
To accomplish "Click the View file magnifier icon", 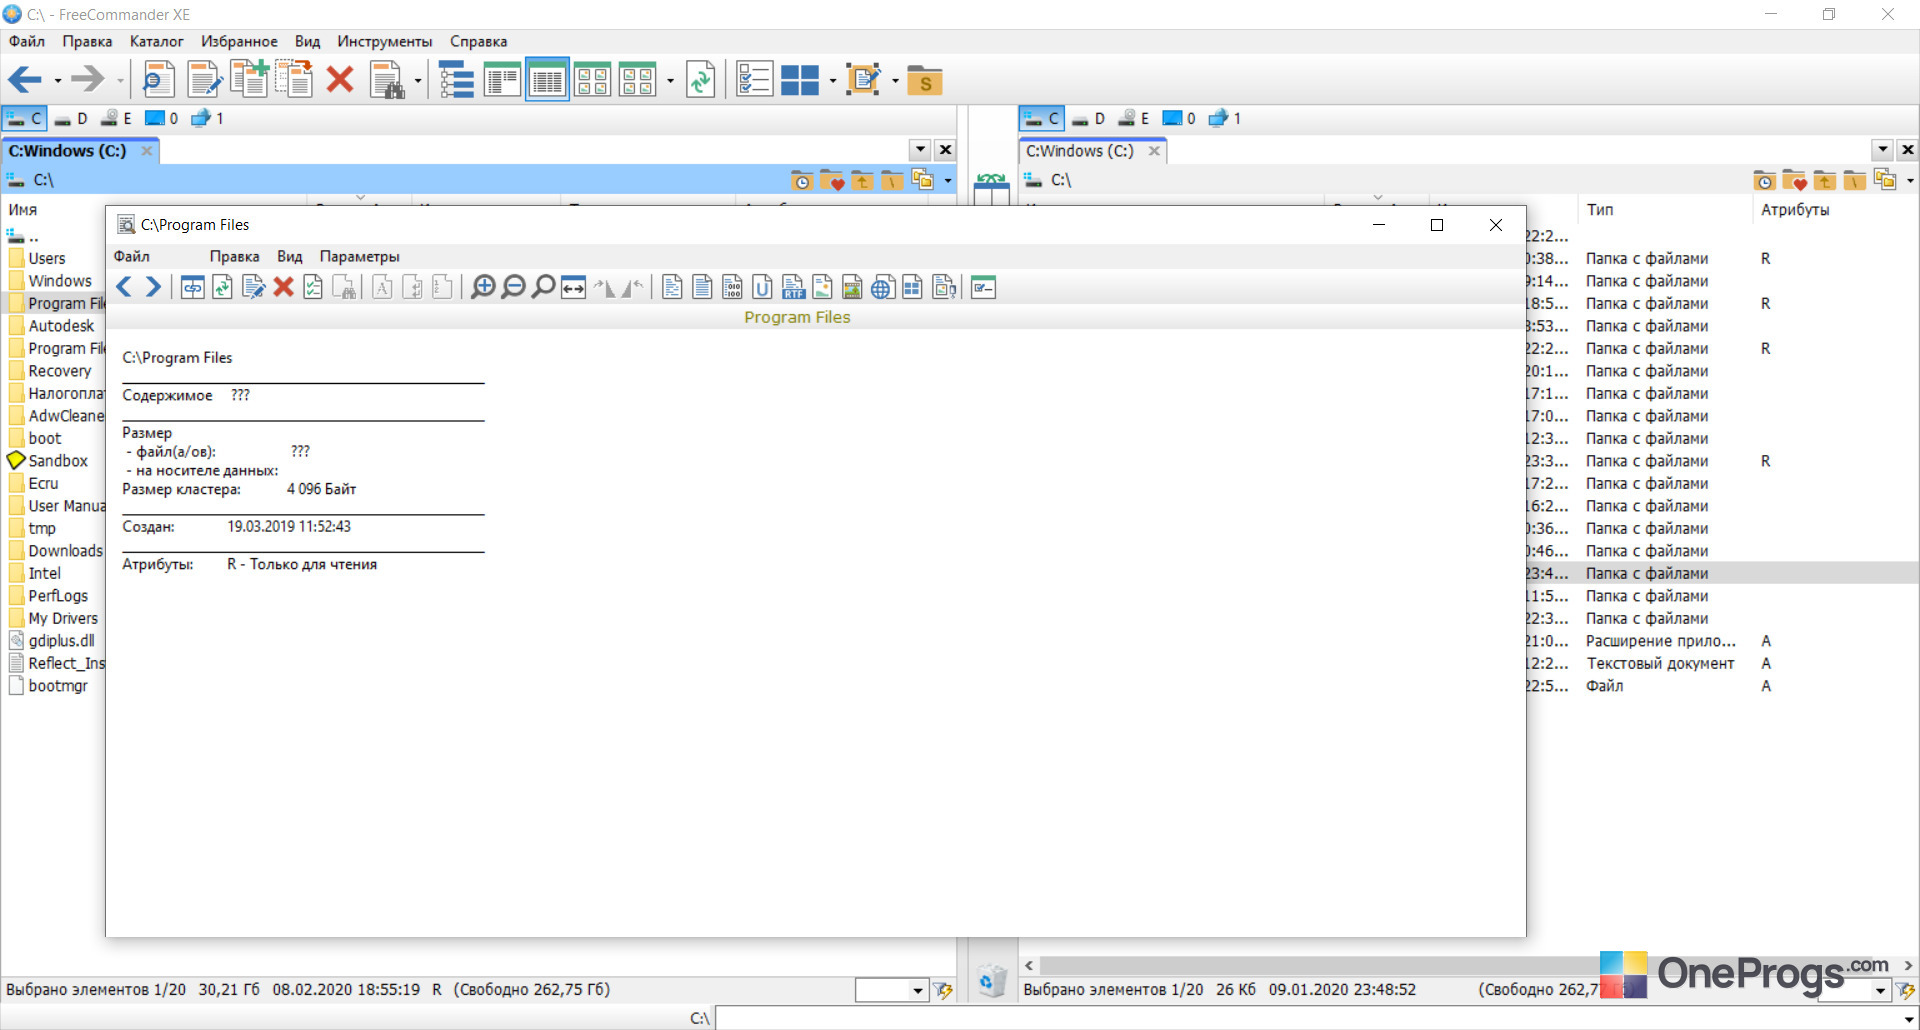I will pos(158,80).
